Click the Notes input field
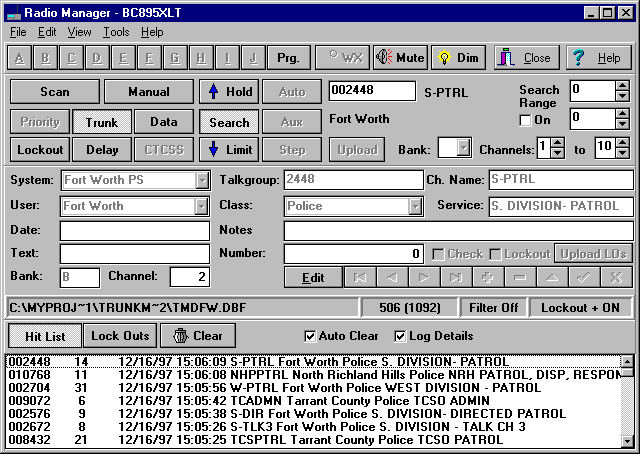 click(459, 231)
